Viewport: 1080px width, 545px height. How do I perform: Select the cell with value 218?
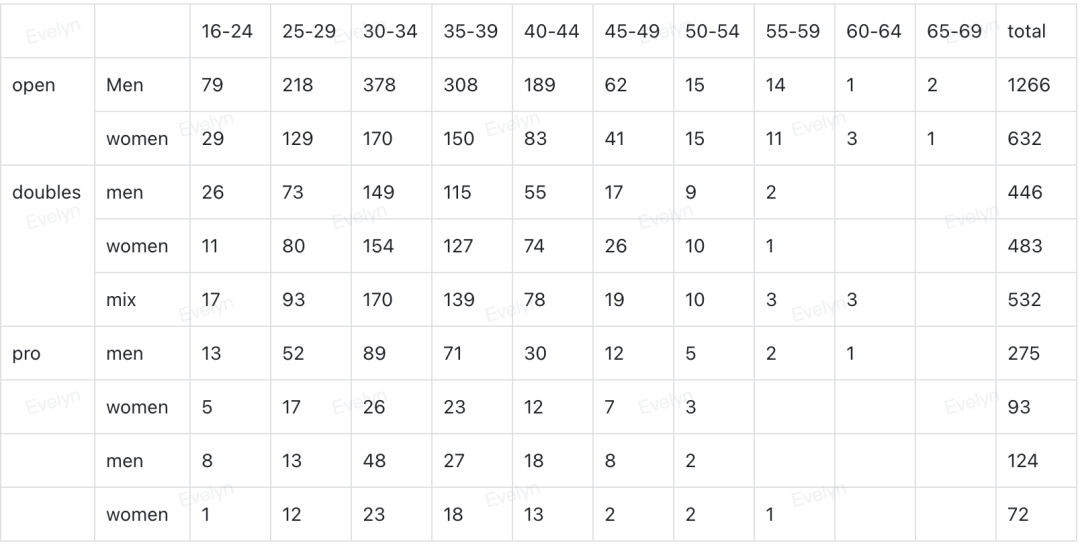point(298,85)
